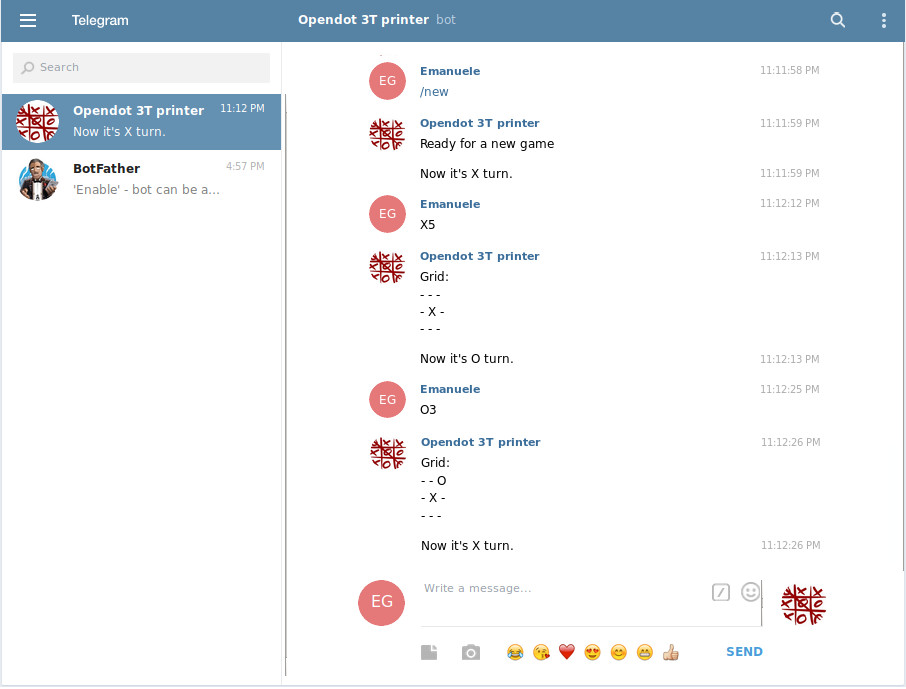Click bot name above 'Ready for a new game'
This screenshot has height=689, width=906.
tap(480, 123)
